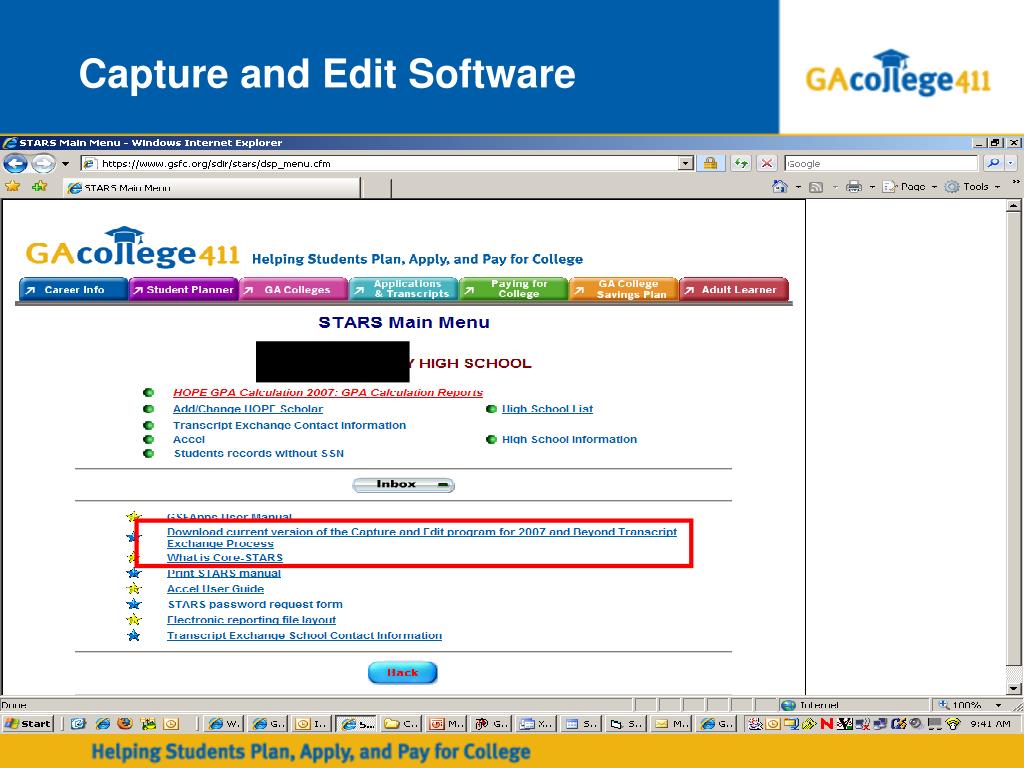Click the wireless network tray icon
Image resolution: width=1024 pixels, height=768 pixels.
click(953, 724)
